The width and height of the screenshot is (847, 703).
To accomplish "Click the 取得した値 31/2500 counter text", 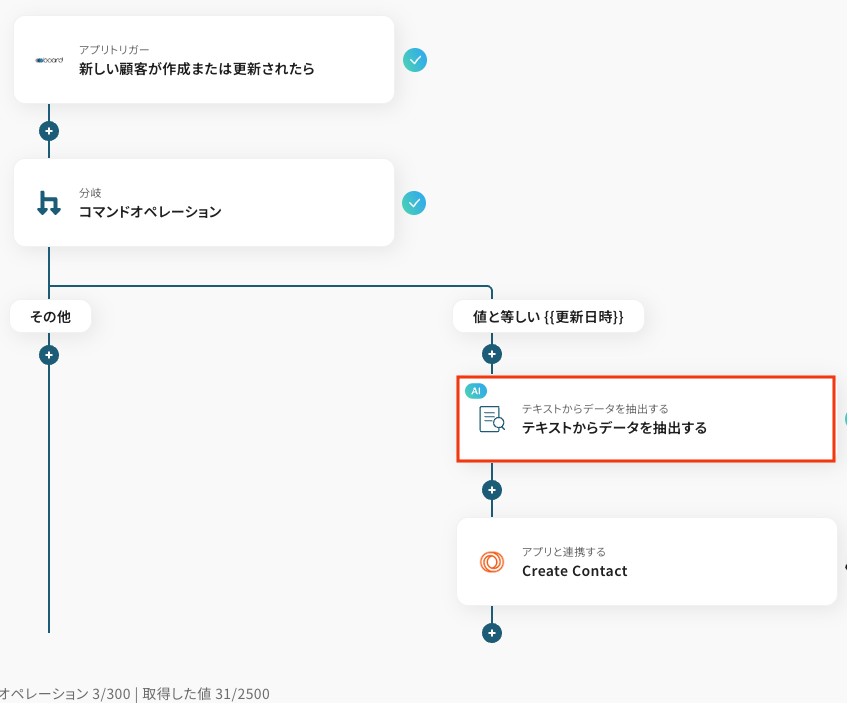I will coord(206,693).
